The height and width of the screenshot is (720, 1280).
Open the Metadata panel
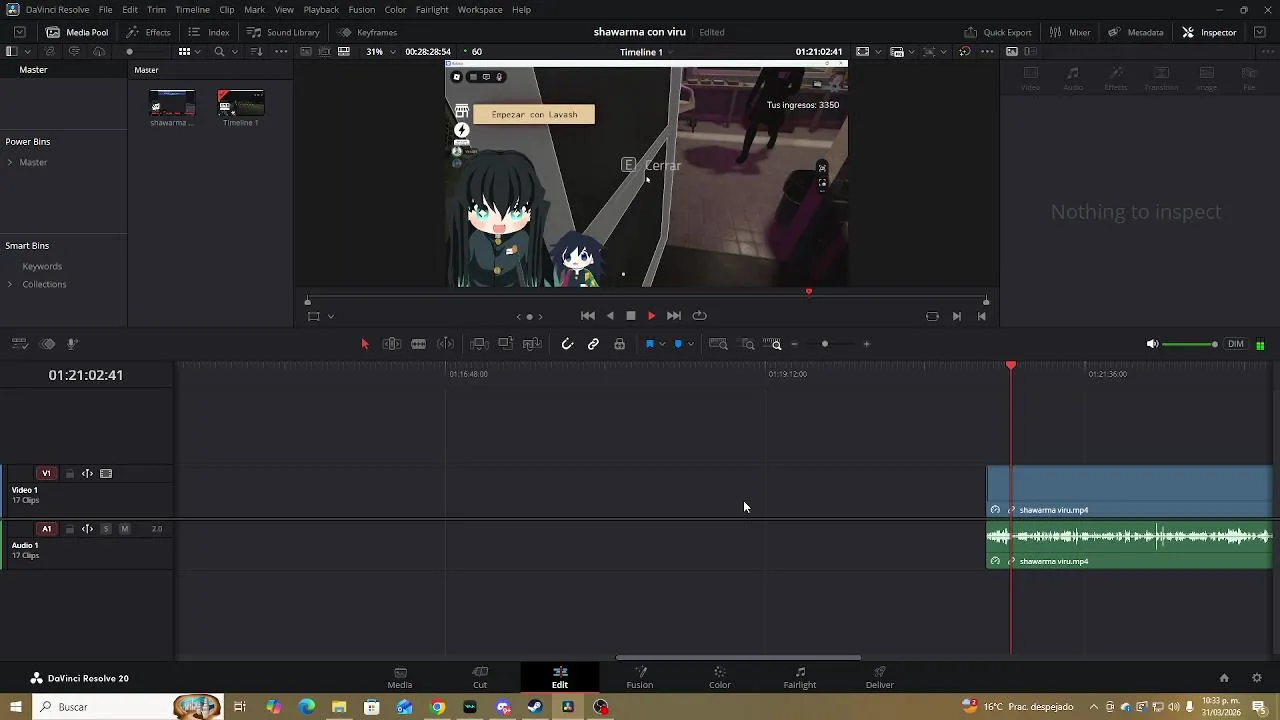tap(1135, 32)
